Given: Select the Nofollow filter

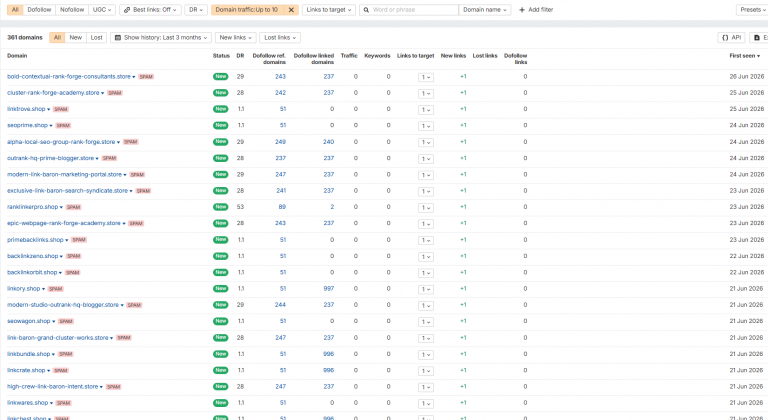Looking at the screenshot, I should [x=72, y=10].
